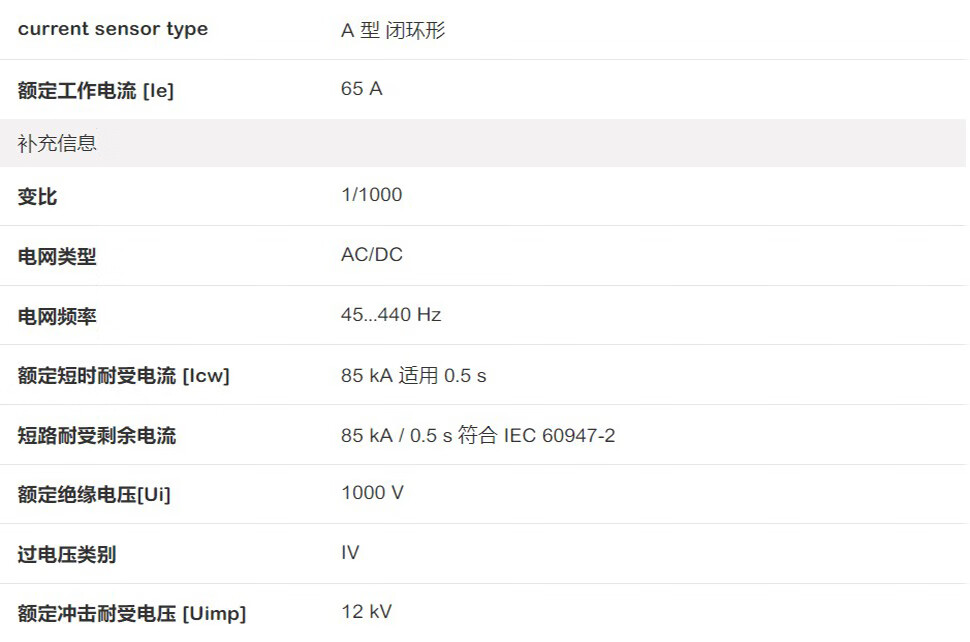Select the "IV" overvoltage category value

tap(350, 553)
